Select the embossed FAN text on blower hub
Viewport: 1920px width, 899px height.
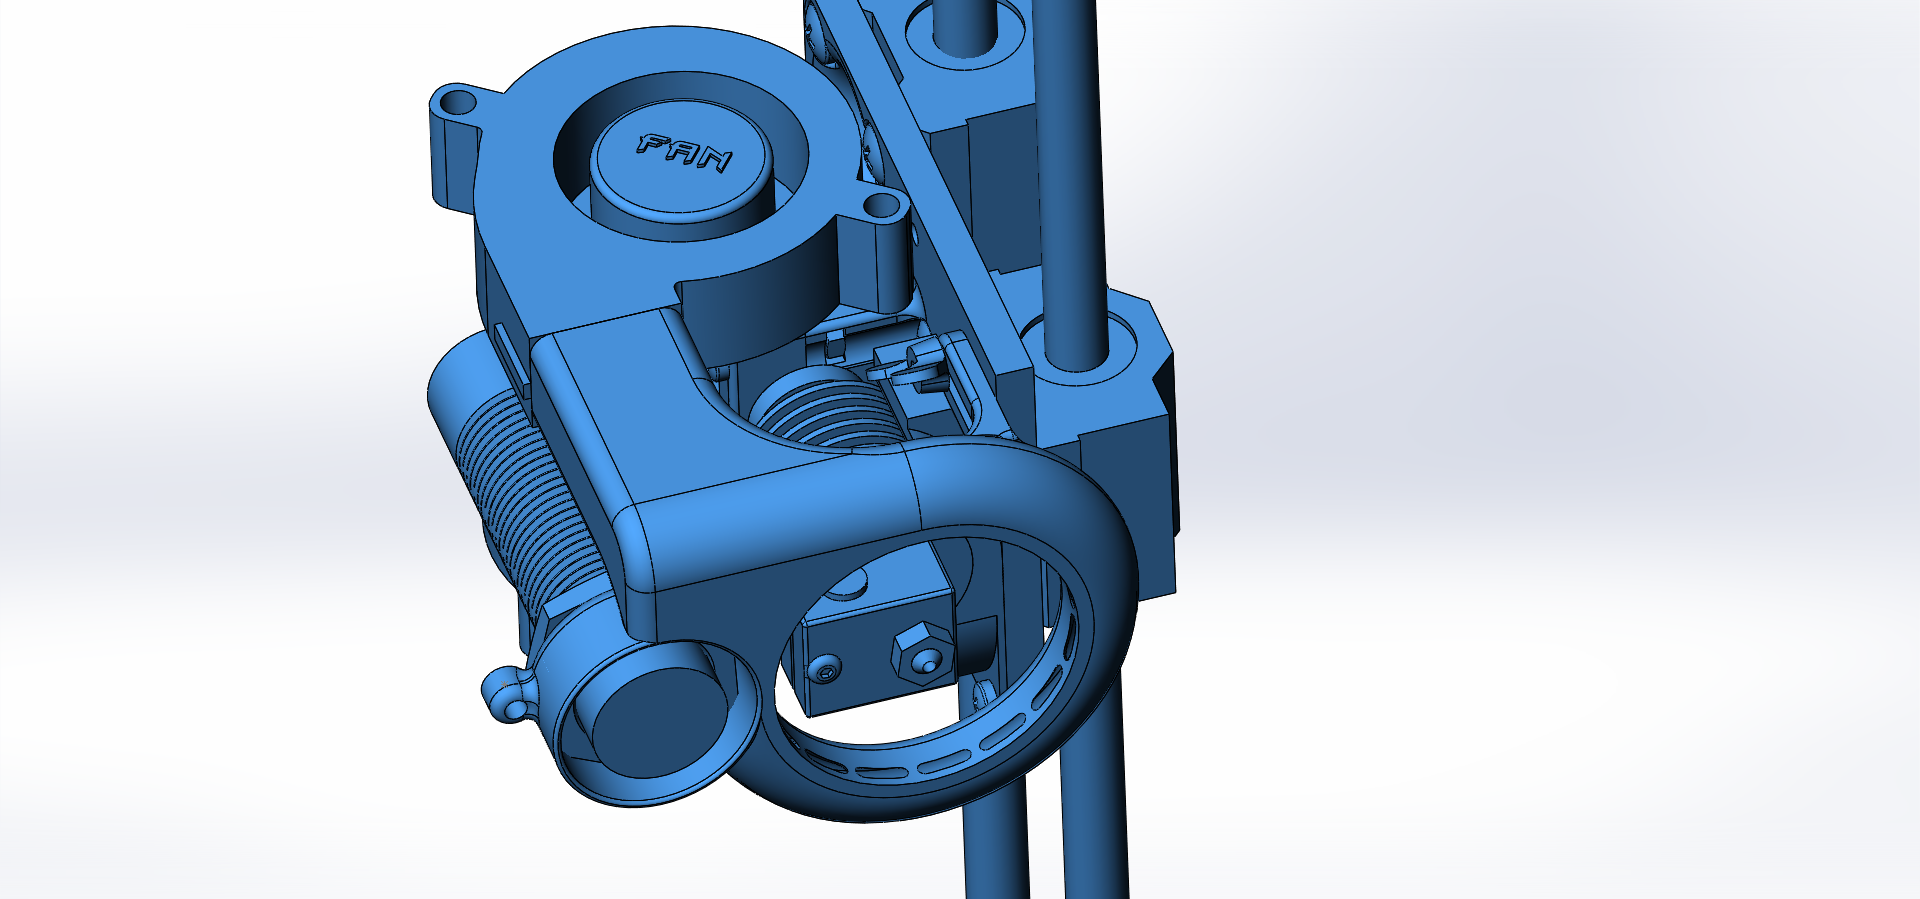coord(685,153)
